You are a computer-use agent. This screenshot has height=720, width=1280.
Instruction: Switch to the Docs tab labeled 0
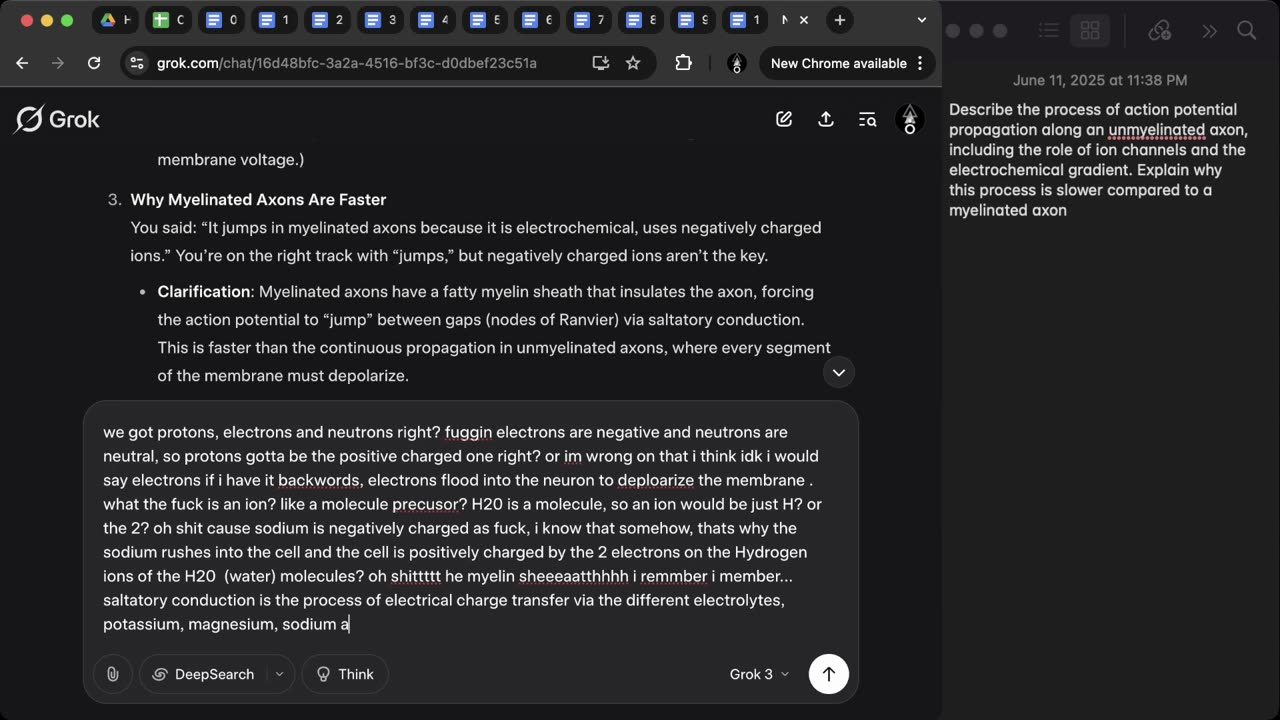(221, 20)
